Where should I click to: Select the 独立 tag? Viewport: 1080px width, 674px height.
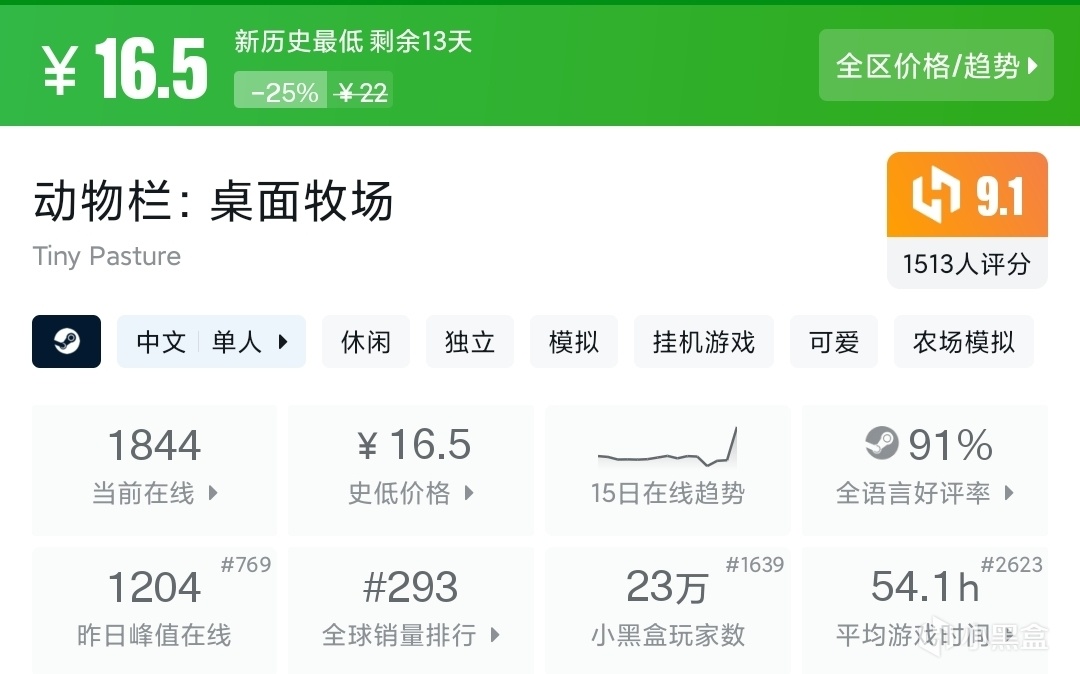tap(470, 341)
